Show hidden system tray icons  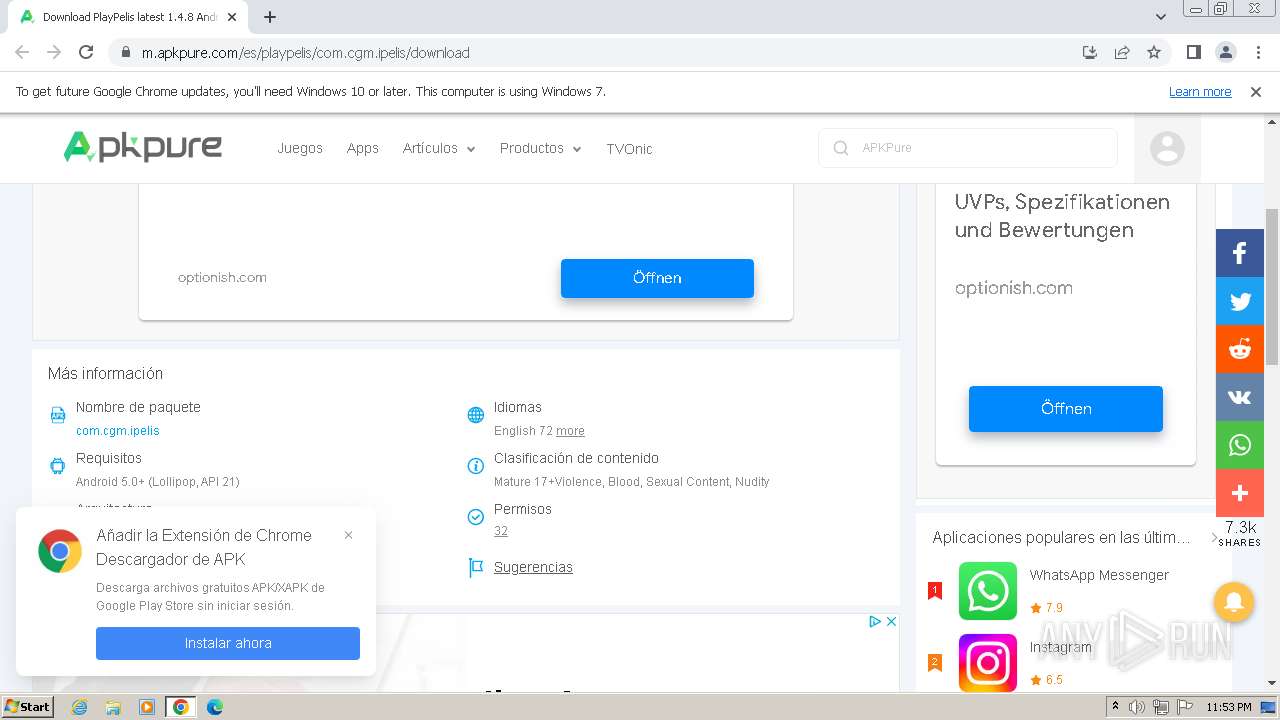point(1115,707)
